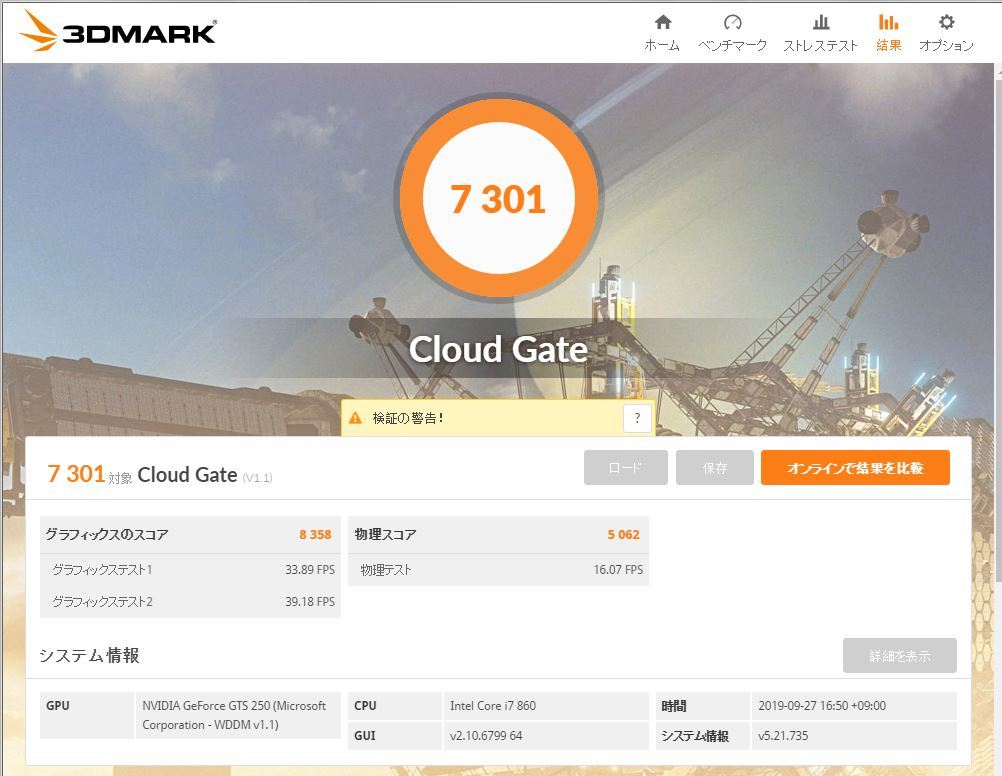The height and width of the screenshot is (776, 1002).
Task: Click the validation warning triangle icon
Action: (x=355, y=418)
